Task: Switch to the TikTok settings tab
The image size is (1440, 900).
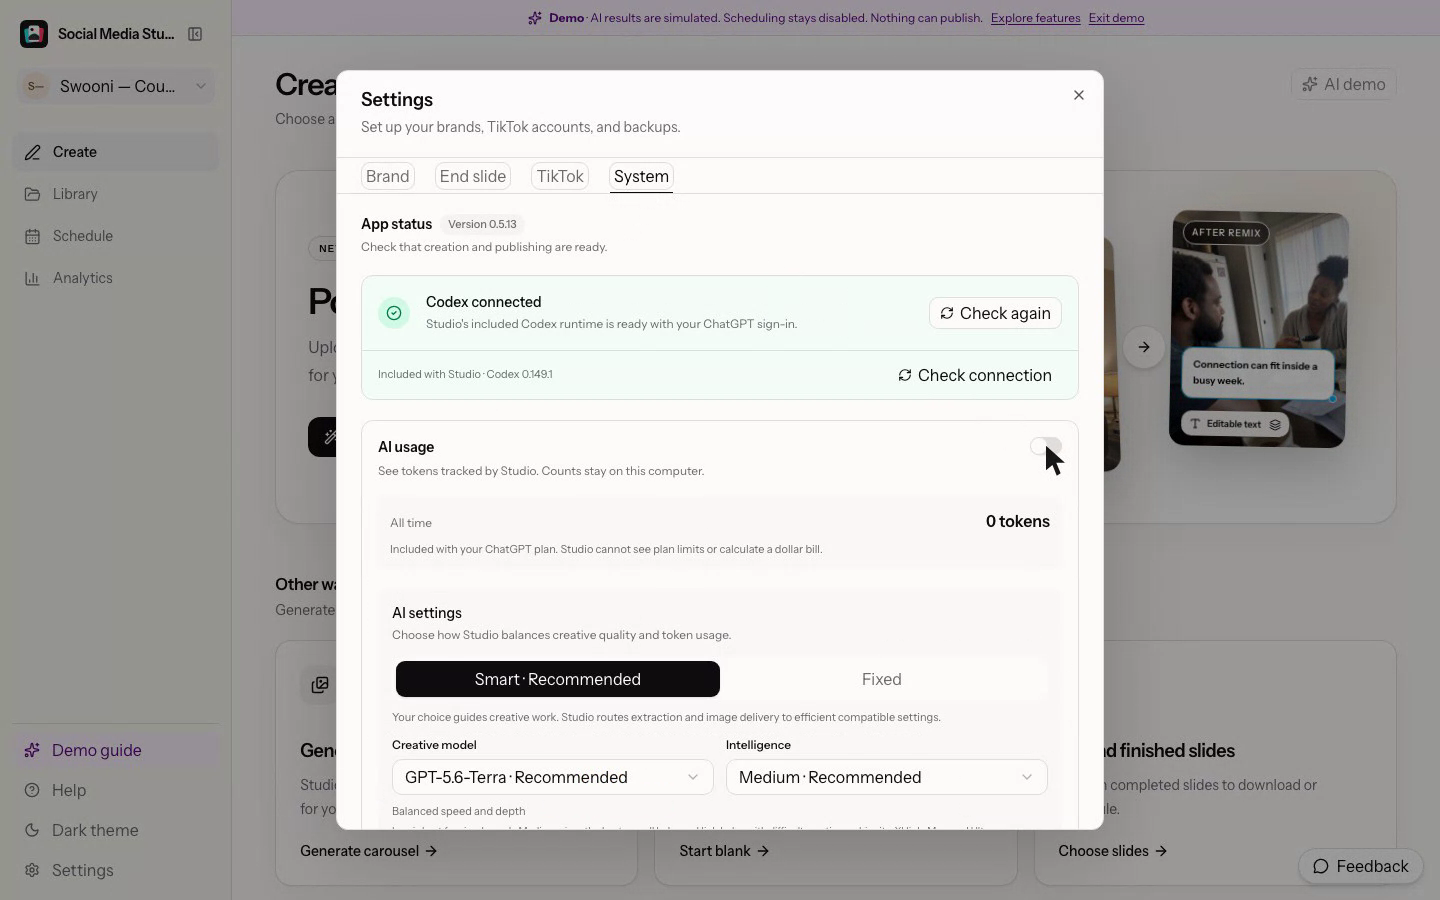Action: pyautogui.click(x=560, y=176)
